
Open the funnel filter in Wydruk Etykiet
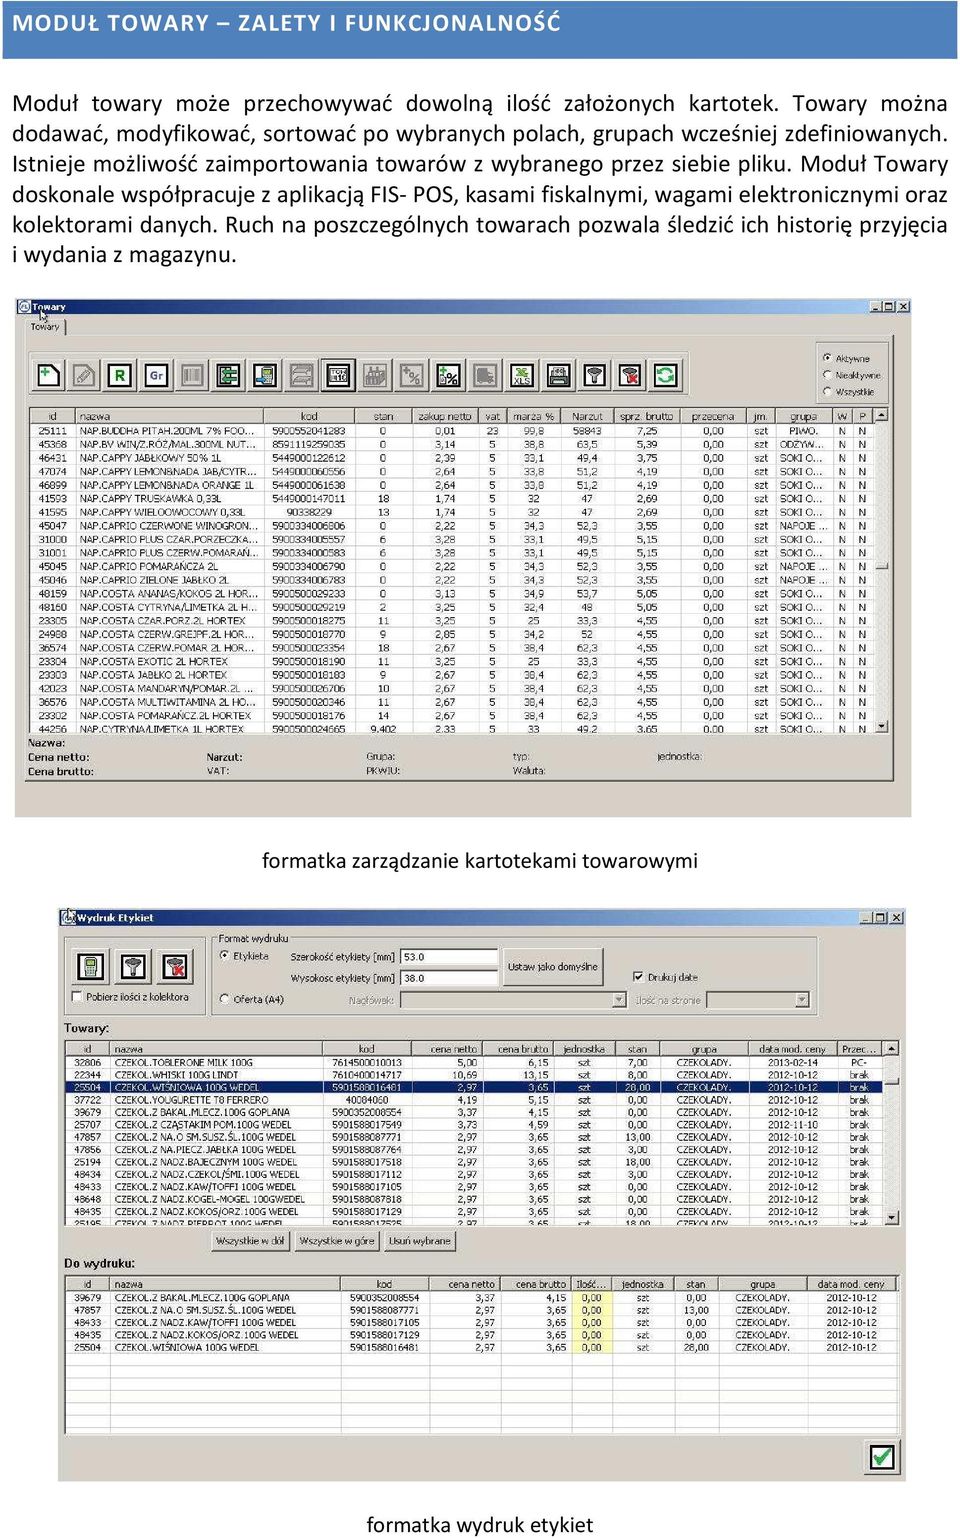tap(133, 966)
